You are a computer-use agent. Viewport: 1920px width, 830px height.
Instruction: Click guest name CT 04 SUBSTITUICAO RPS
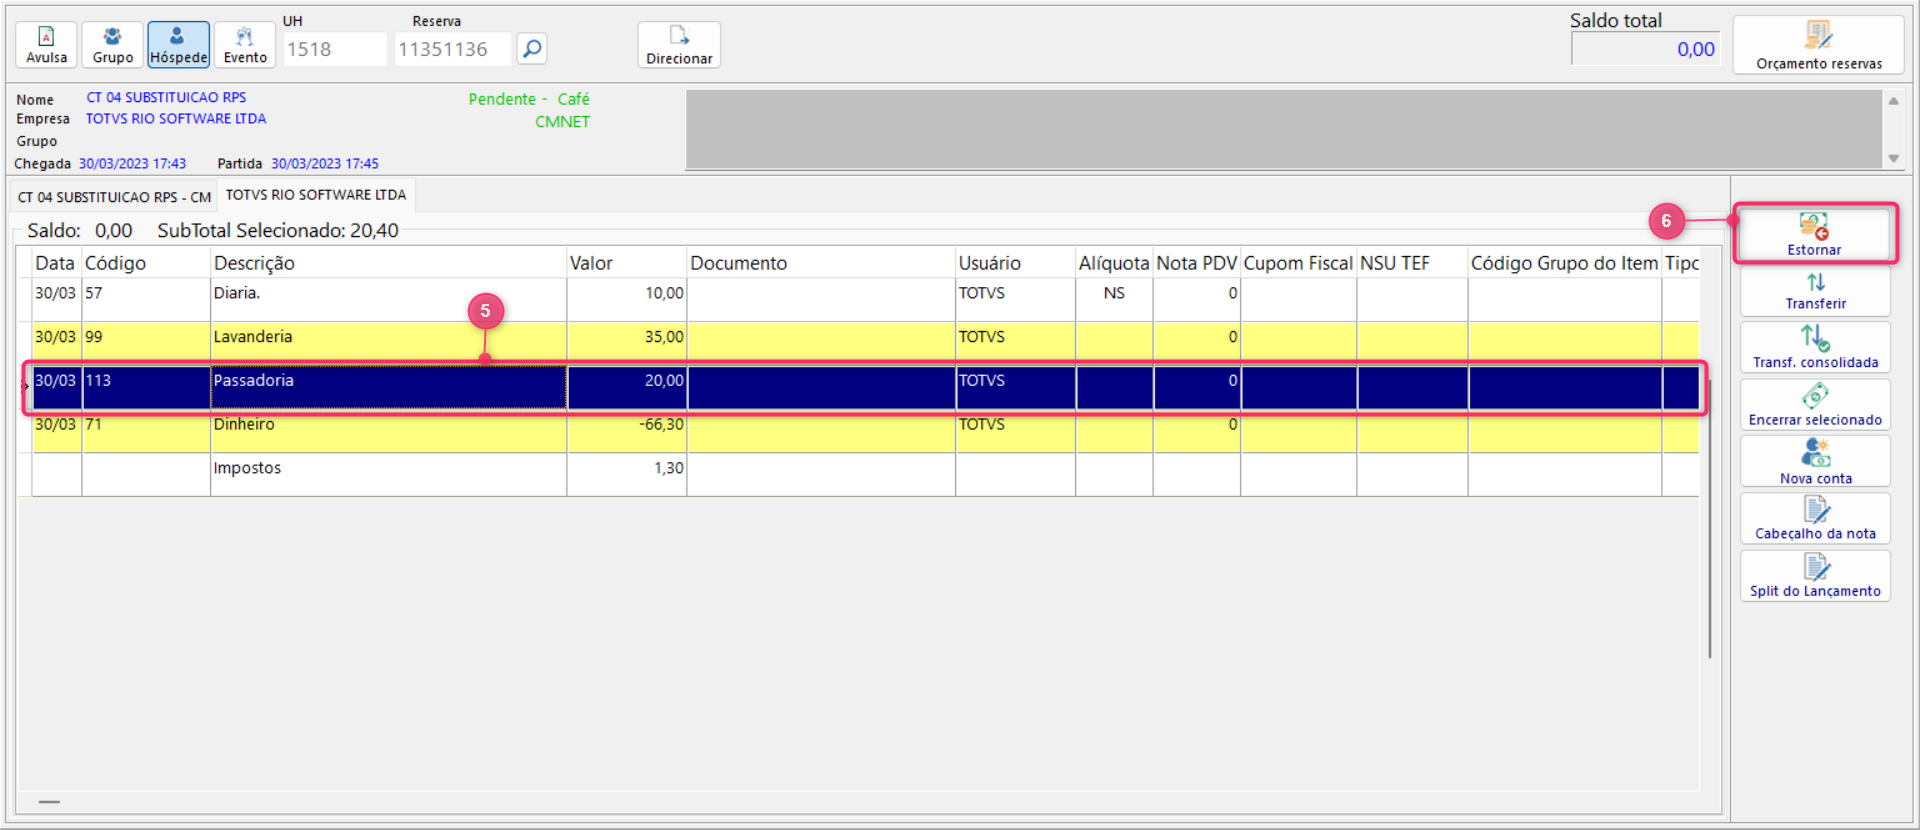[166, 97]
